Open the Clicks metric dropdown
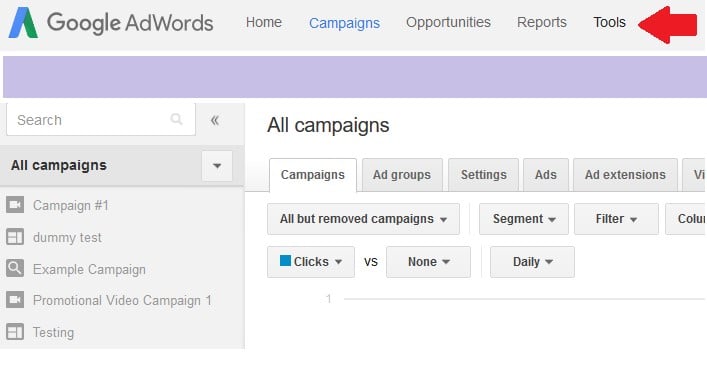This screenshot has width=707, height=376. [311, 261]
